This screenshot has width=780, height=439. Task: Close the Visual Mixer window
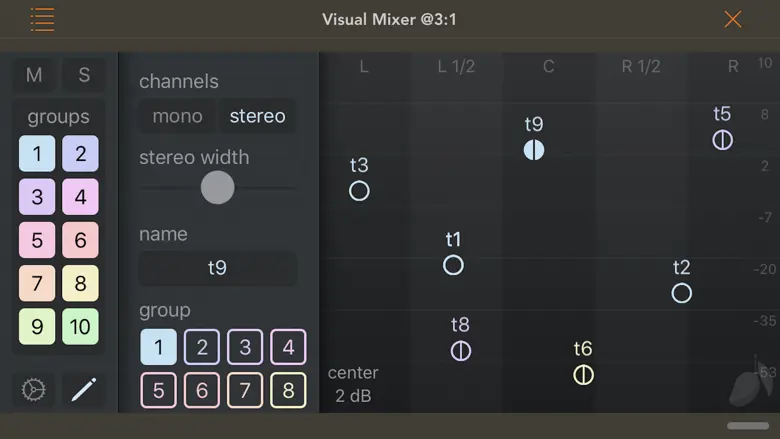pos(733,19)
